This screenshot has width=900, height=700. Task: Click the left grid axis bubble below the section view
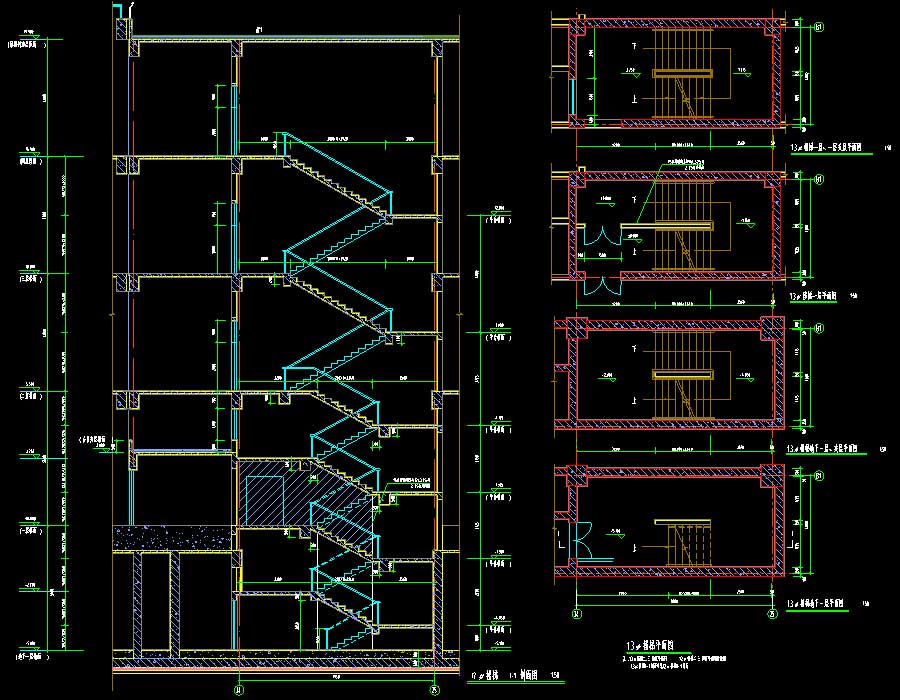click(x=238, y=689)
